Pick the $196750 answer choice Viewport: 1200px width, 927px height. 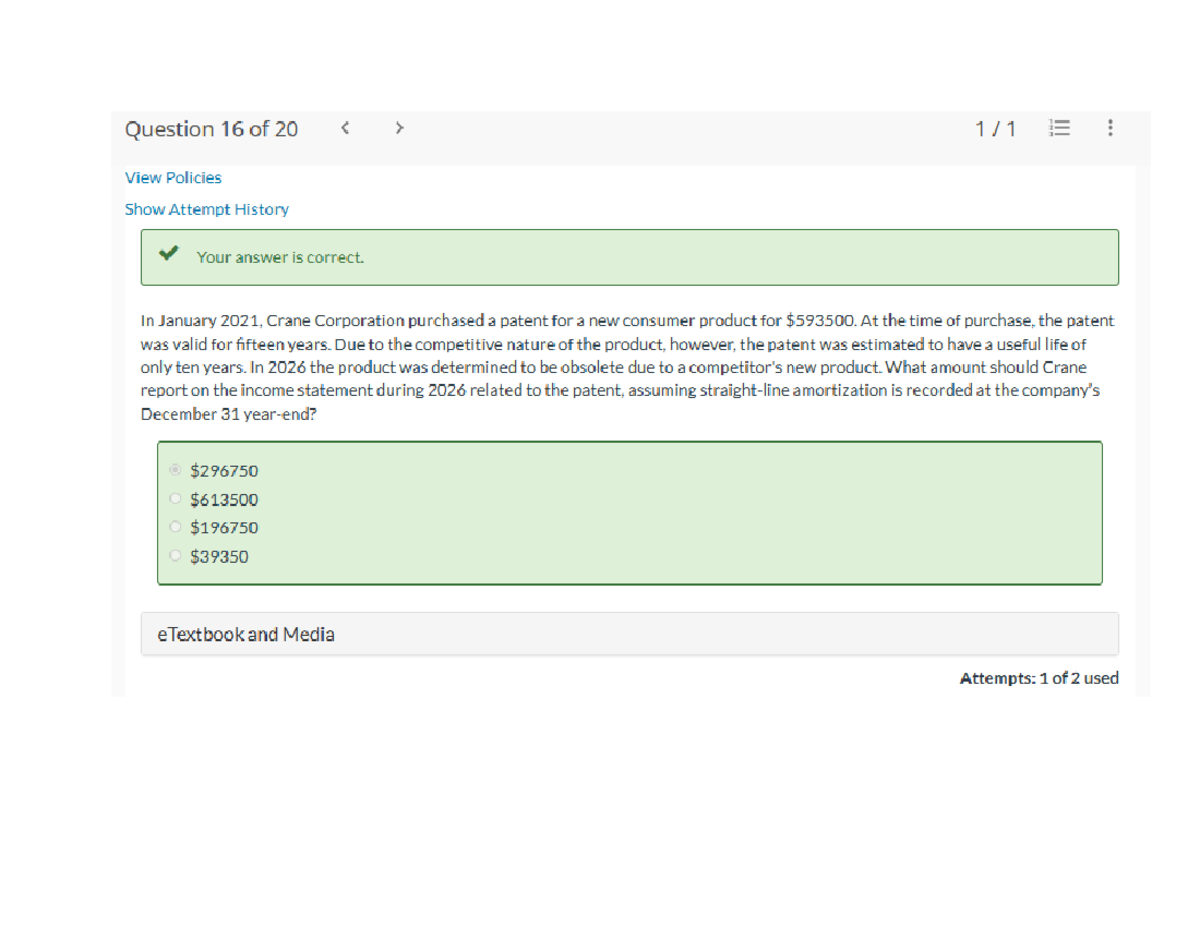tap(174, 527)
